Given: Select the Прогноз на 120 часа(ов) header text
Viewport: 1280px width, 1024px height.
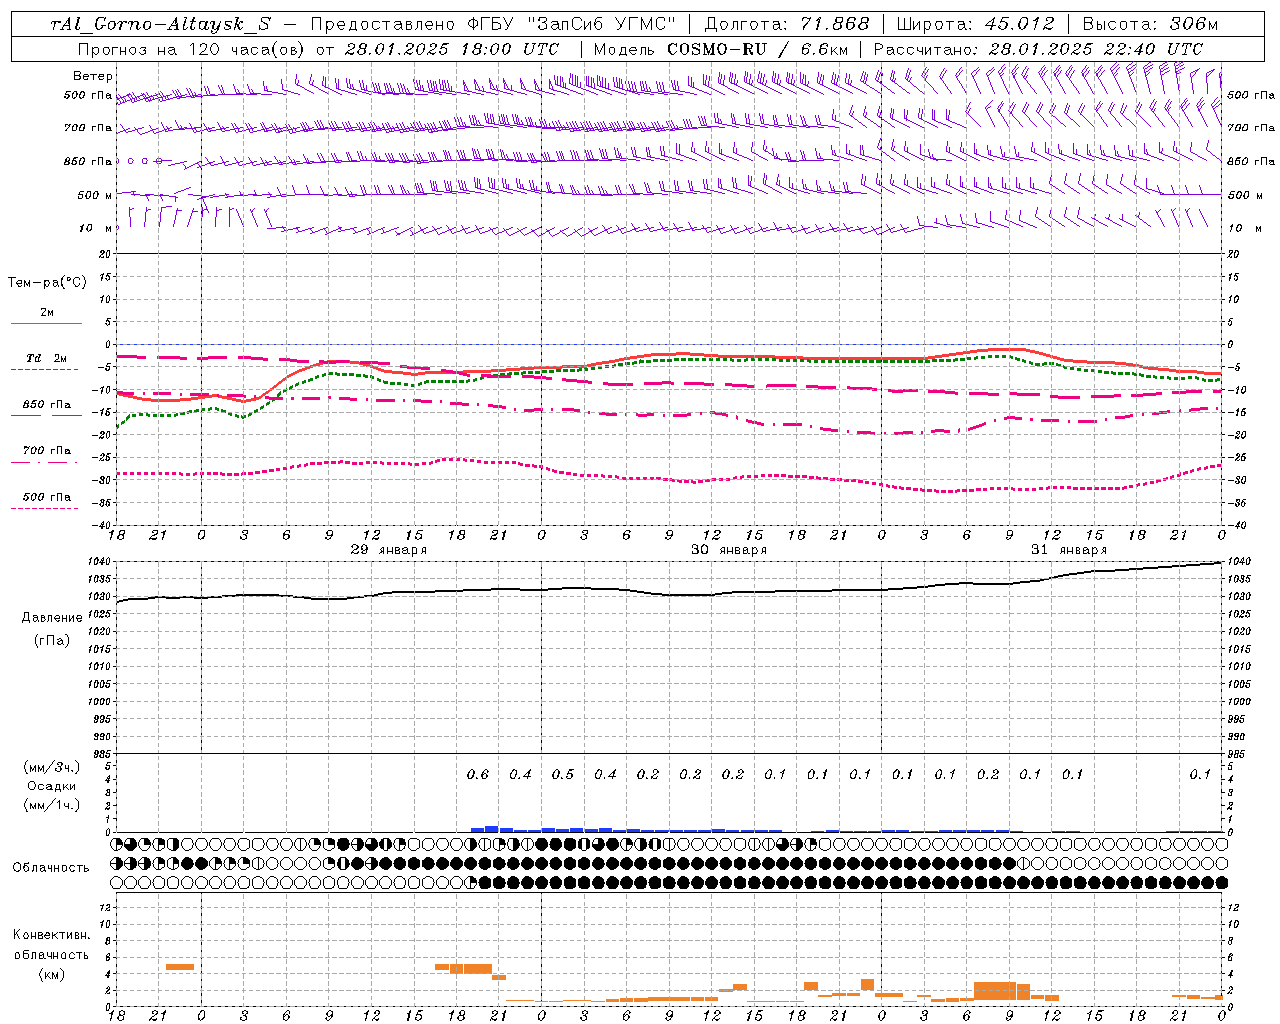Looking at the screenshot, I should coord(192,49).
